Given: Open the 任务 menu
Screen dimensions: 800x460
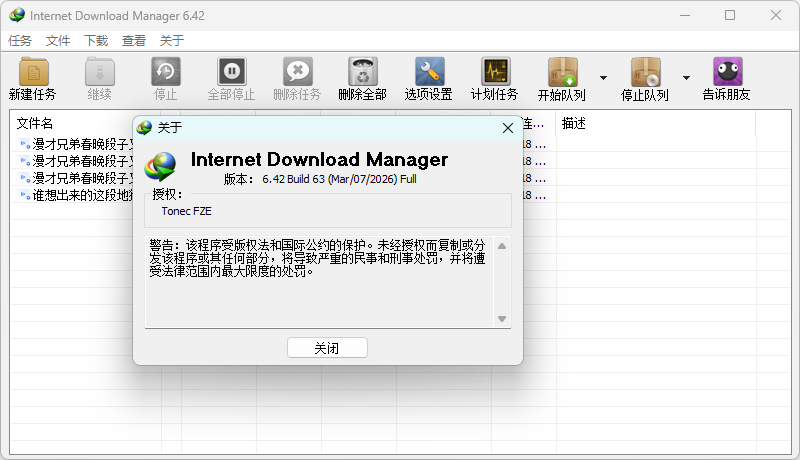Looking at the screenshot, I should point(20,41).
